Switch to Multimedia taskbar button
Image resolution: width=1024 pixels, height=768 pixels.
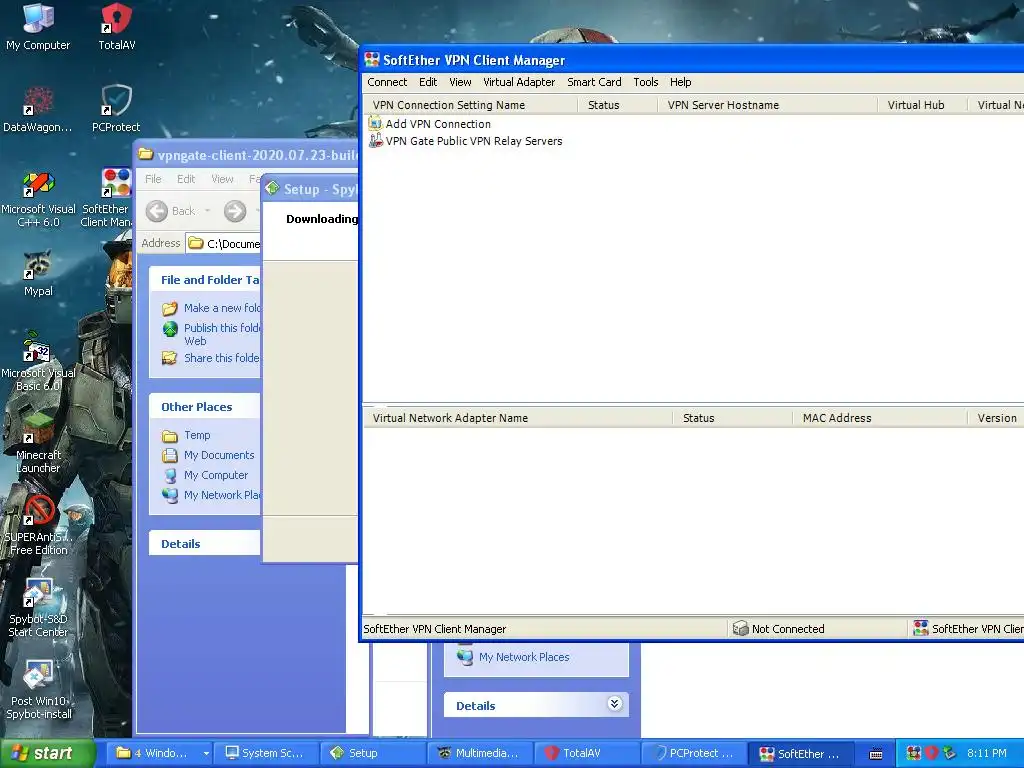coord(481,753)
